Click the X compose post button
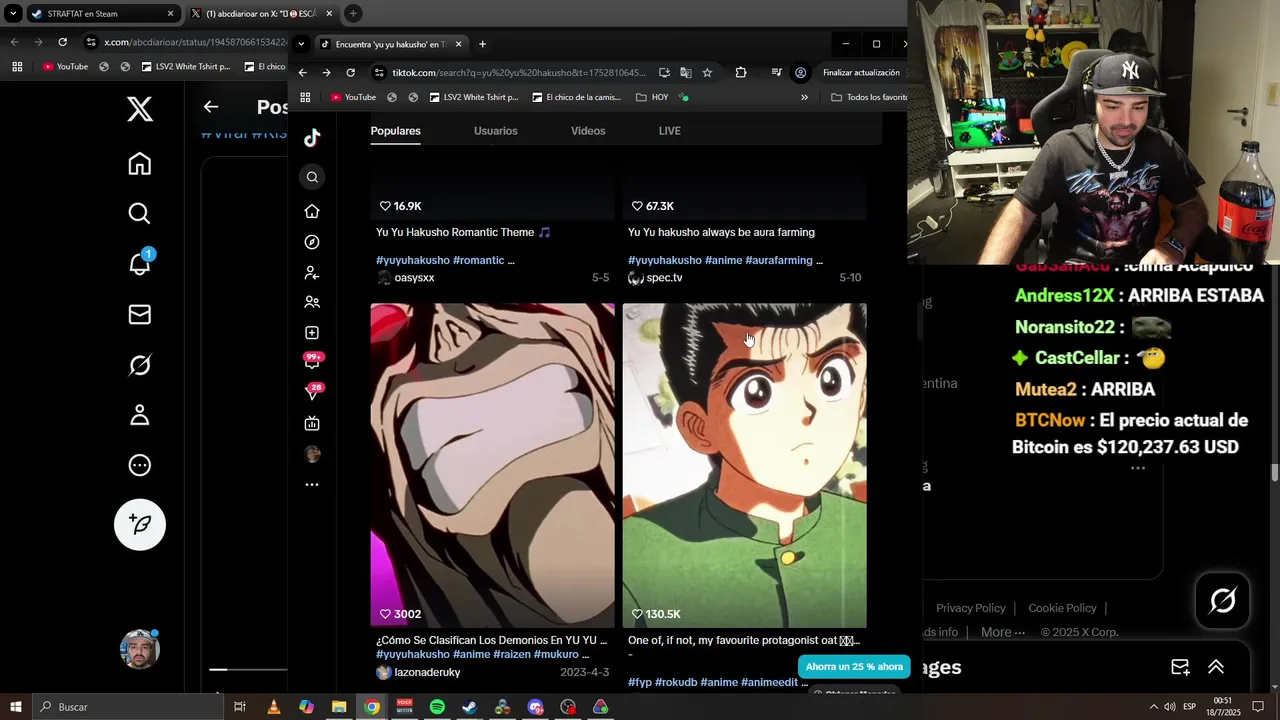1280x720 pixels. pyautogui.click(x=140, y=524)
